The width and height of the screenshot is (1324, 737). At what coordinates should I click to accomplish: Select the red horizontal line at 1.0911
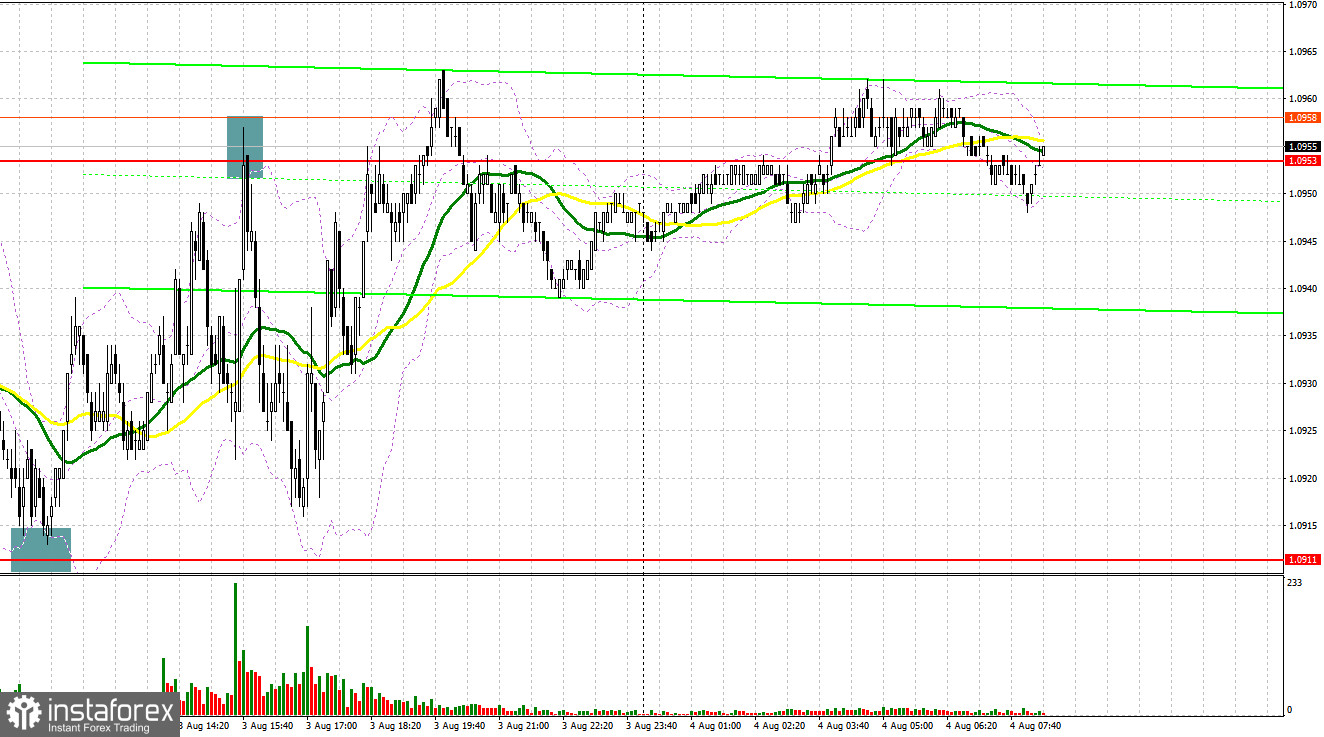[640, 560]
